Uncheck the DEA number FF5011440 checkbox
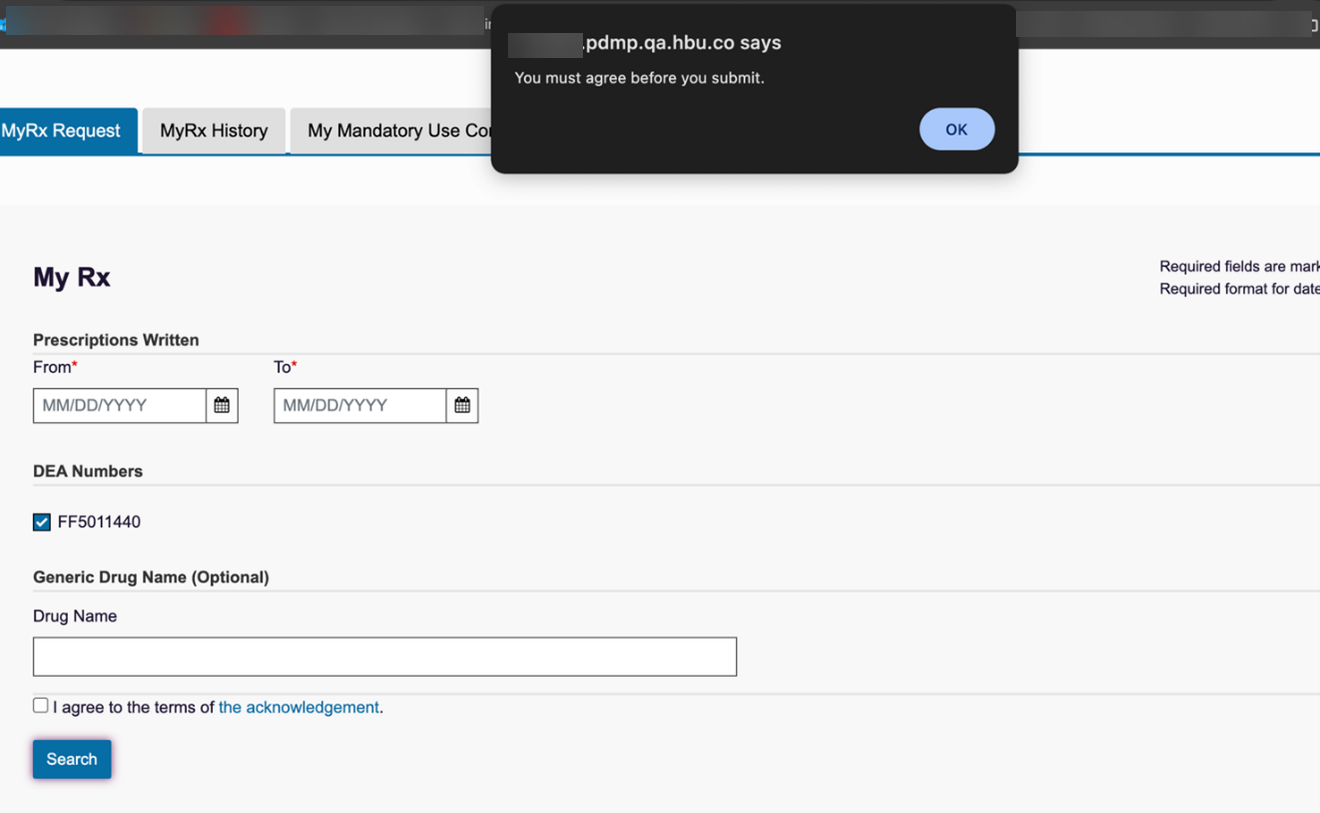 coord(41,521)
